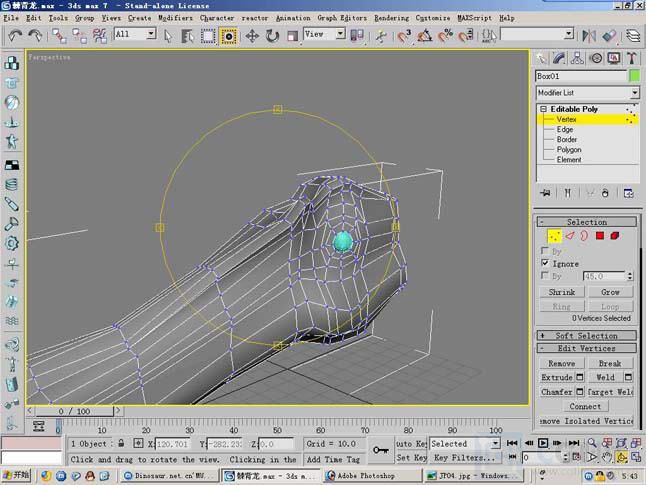Click the time slider at 0 / 100

(74, 411)
